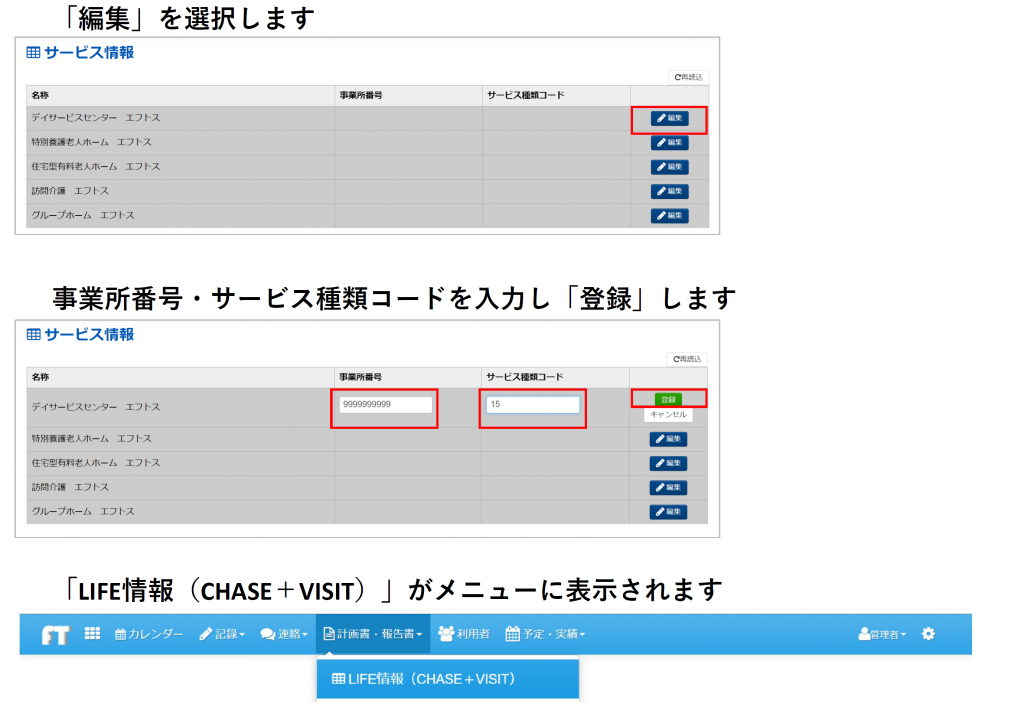The image size is (1024, 710).
Task: Open the apps grid icon in the navbar
Action: pos(94,633)
